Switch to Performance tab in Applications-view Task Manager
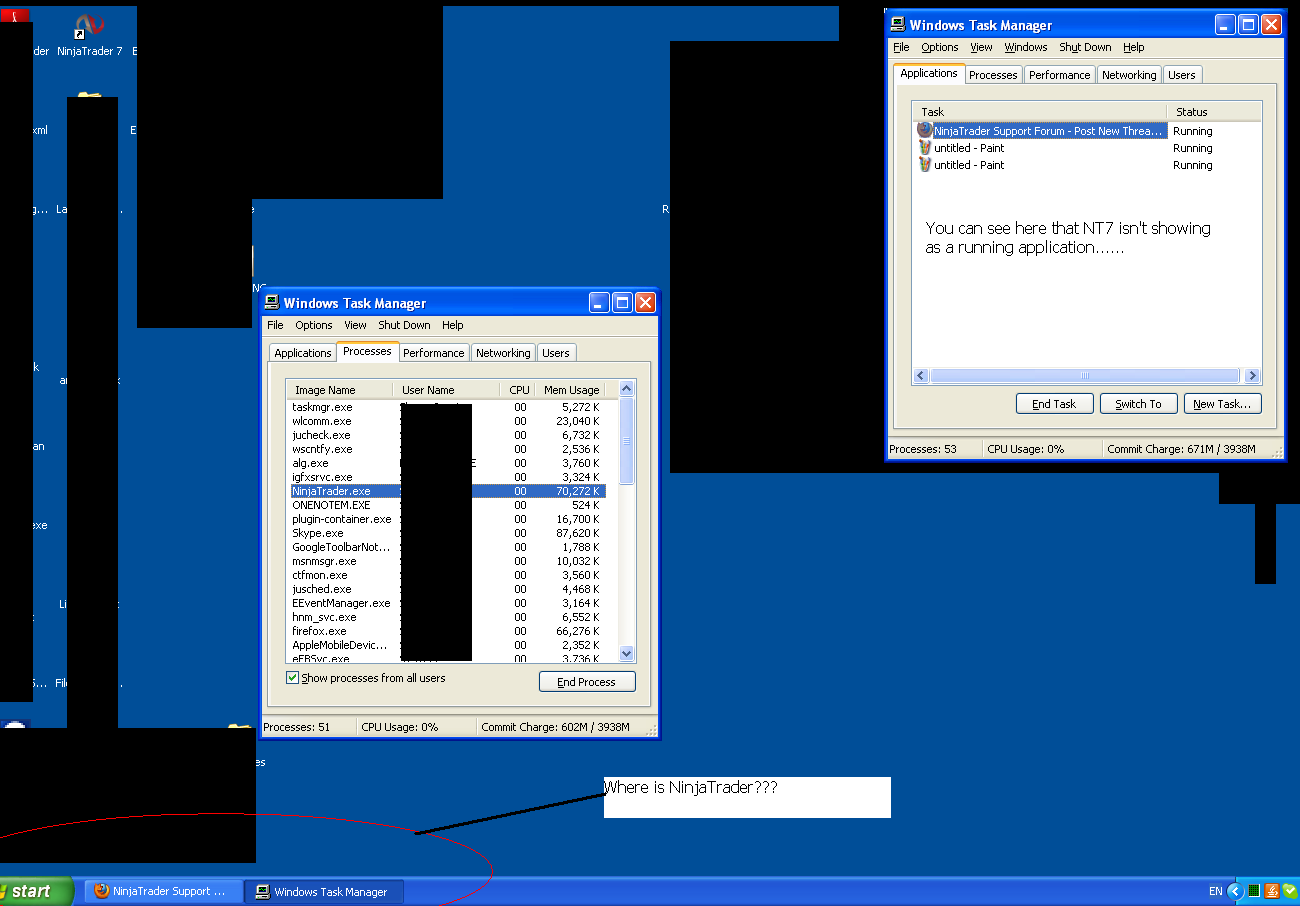1300x906 pixels. 1060,75
